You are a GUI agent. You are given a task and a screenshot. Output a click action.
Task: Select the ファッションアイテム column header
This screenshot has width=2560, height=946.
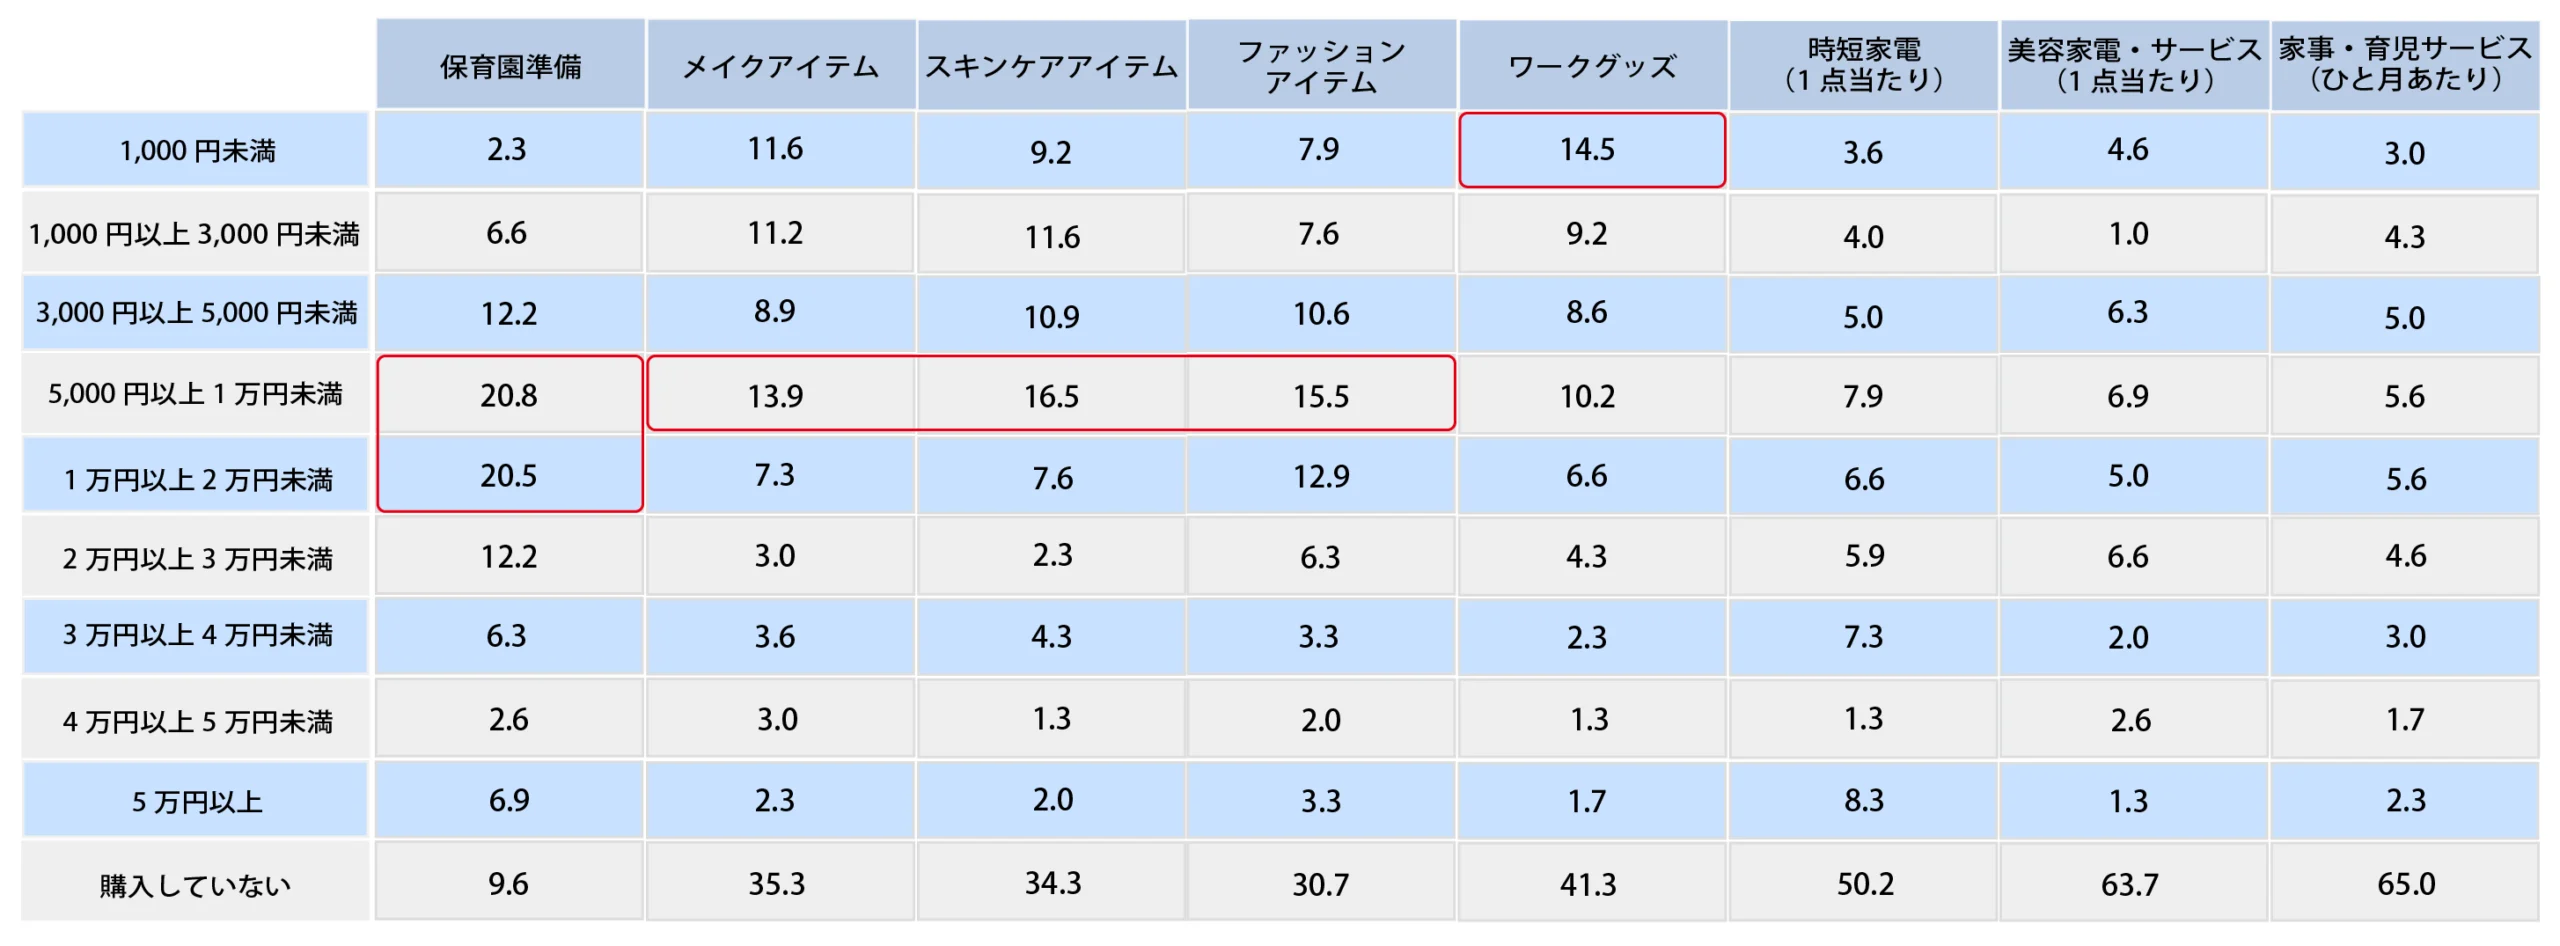(x=1322, y=64)
